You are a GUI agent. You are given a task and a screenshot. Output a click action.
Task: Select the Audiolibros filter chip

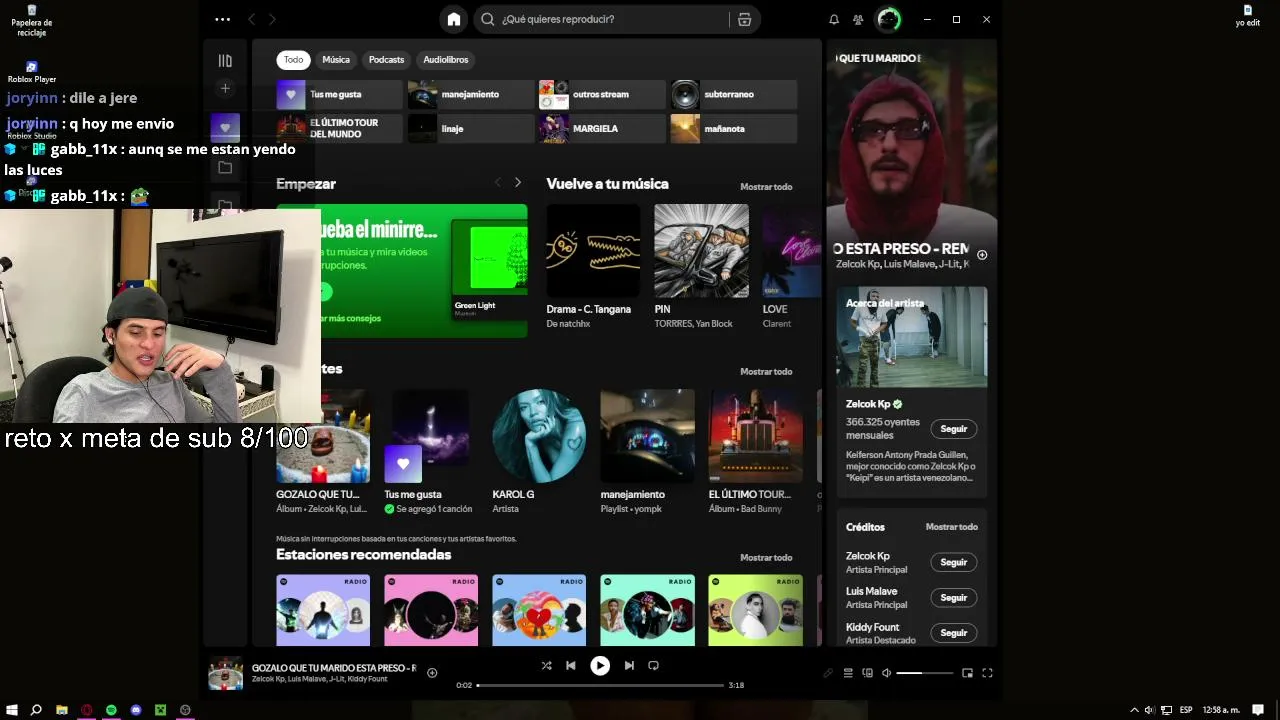[445, 60]
